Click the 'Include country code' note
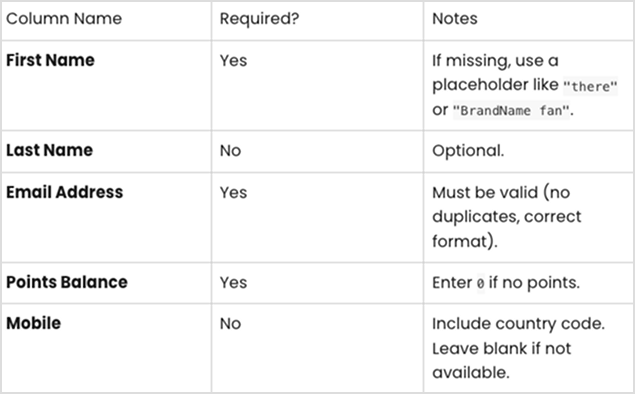Screen dimensions: 635x394 pyautogui.click(x=518, y=324)
